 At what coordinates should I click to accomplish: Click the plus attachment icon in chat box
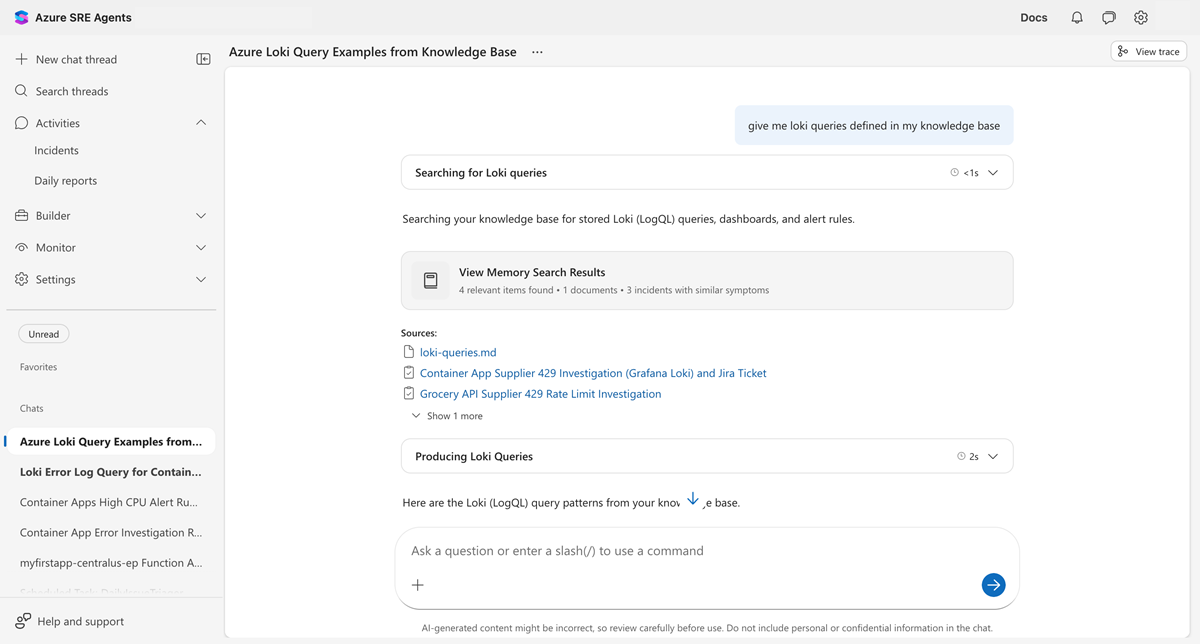coord(418,585)
